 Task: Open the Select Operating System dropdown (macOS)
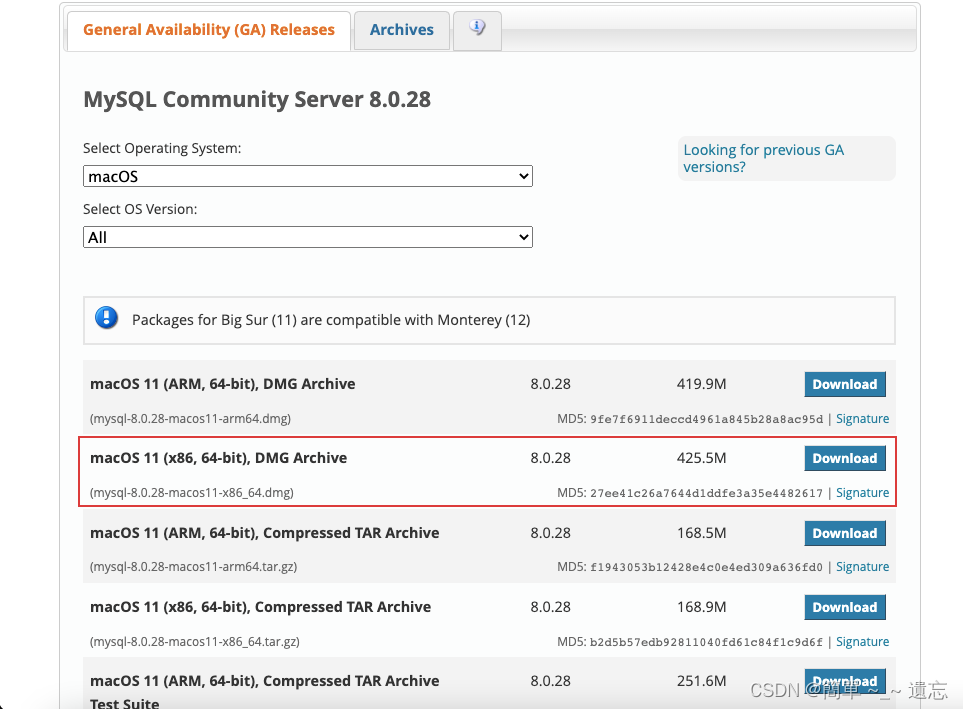pos(308,176)
